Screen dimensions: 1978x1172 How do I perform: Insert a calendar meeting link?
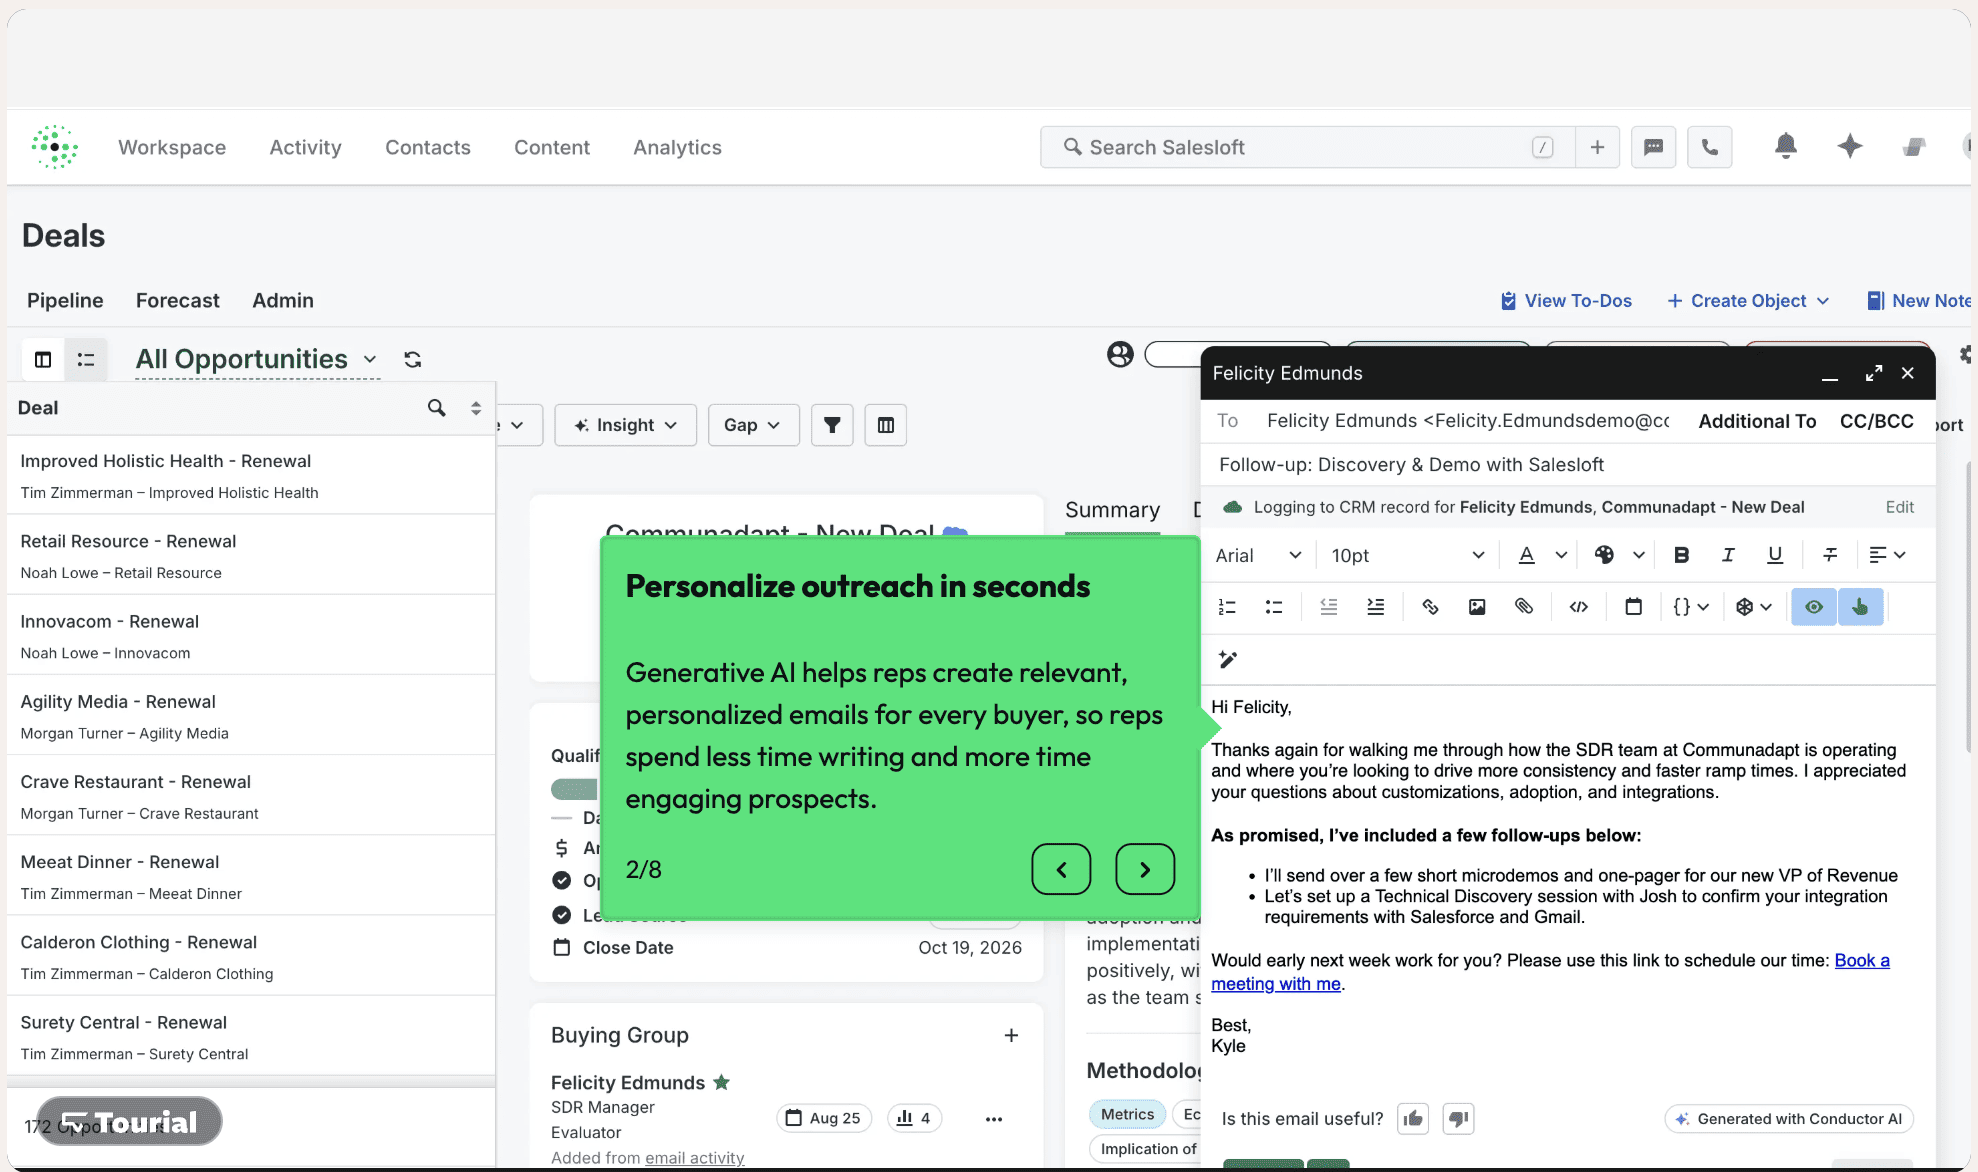click(x=1634, y=607)
